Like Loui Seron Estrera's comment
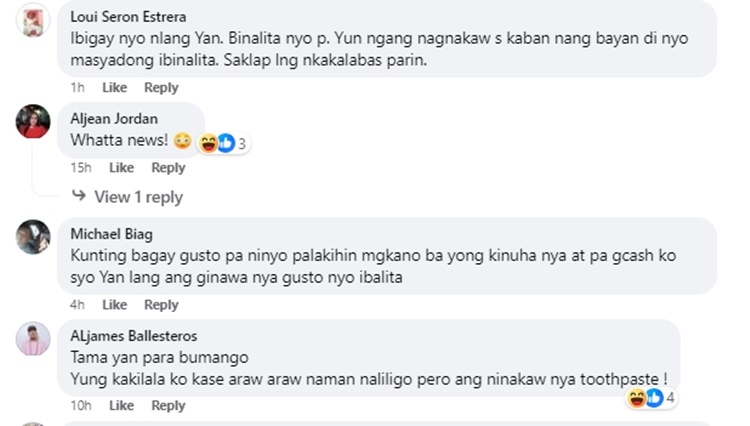Screen dimensions: 750x426 click(x=114, y=87)
